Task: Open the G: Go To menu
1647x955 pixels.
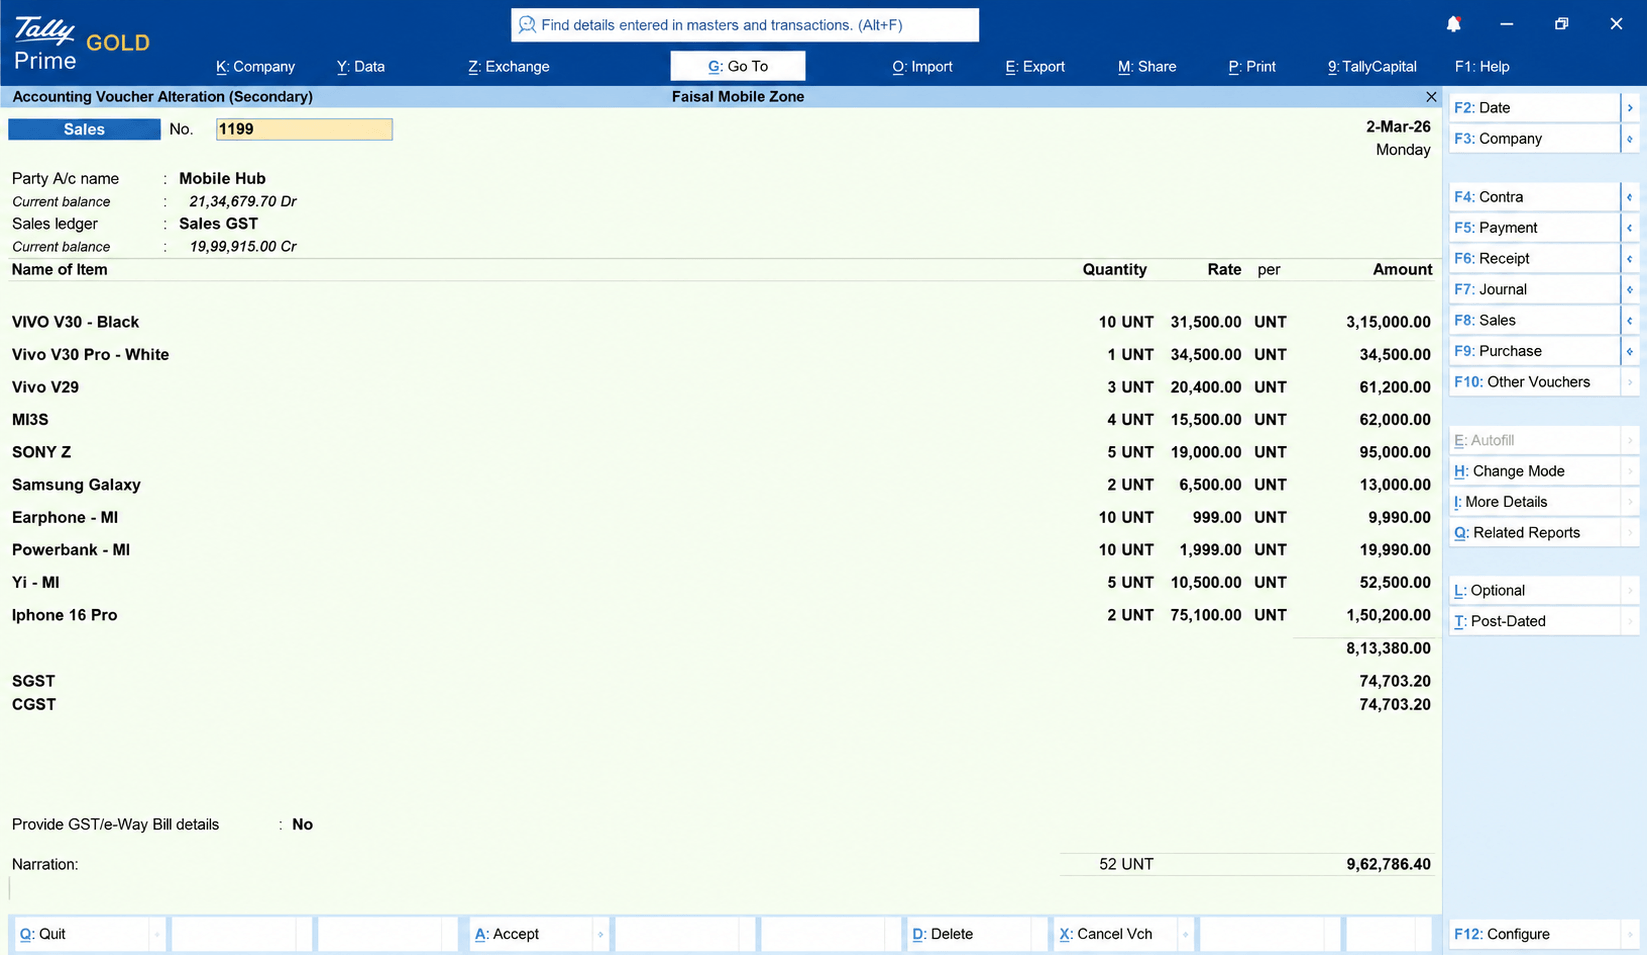Action: point(738,66)
